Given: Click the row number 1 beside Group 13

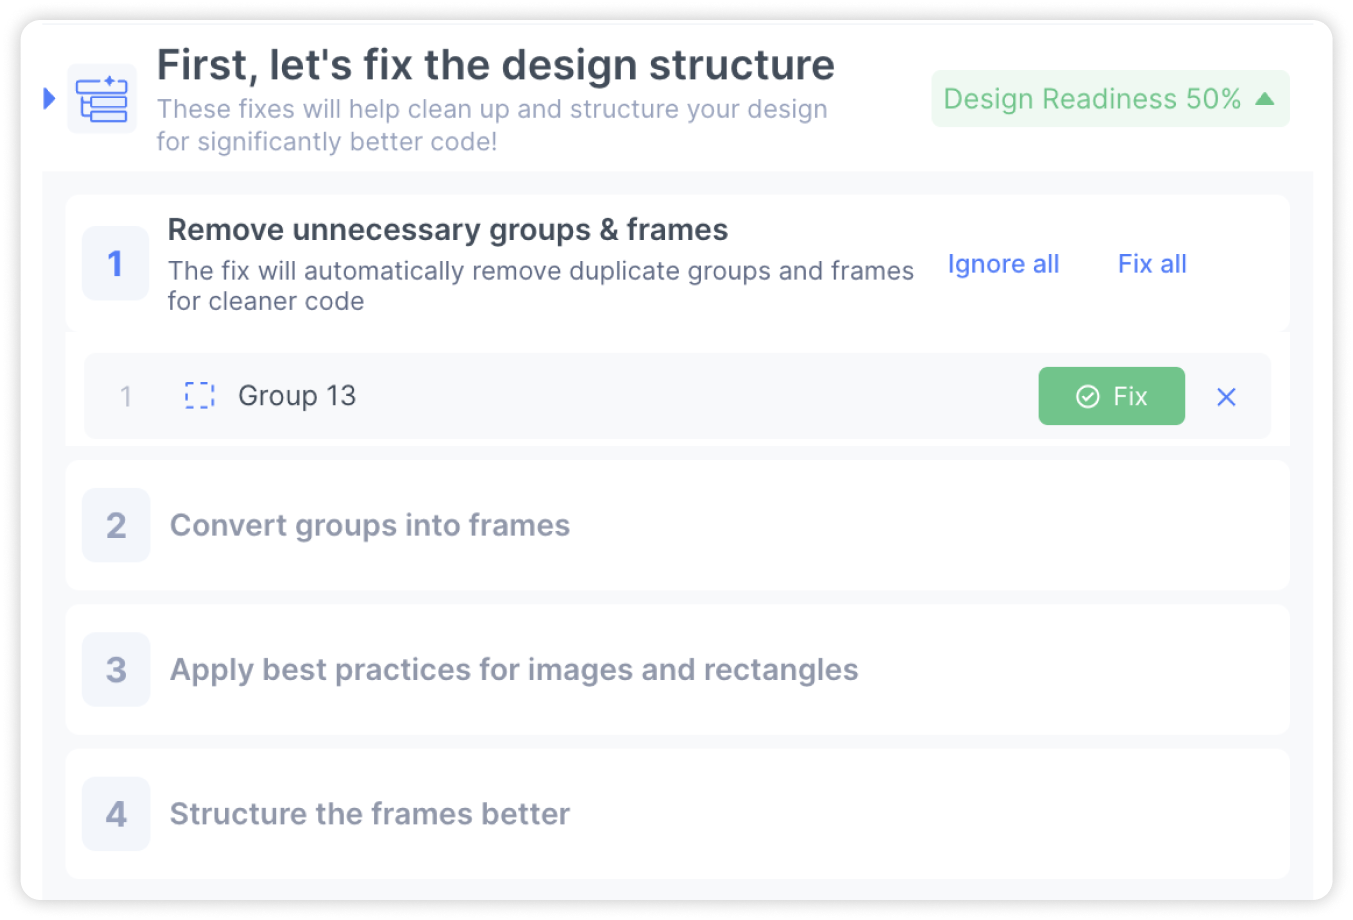Looking at the screenshot, I should pos(127,396).
